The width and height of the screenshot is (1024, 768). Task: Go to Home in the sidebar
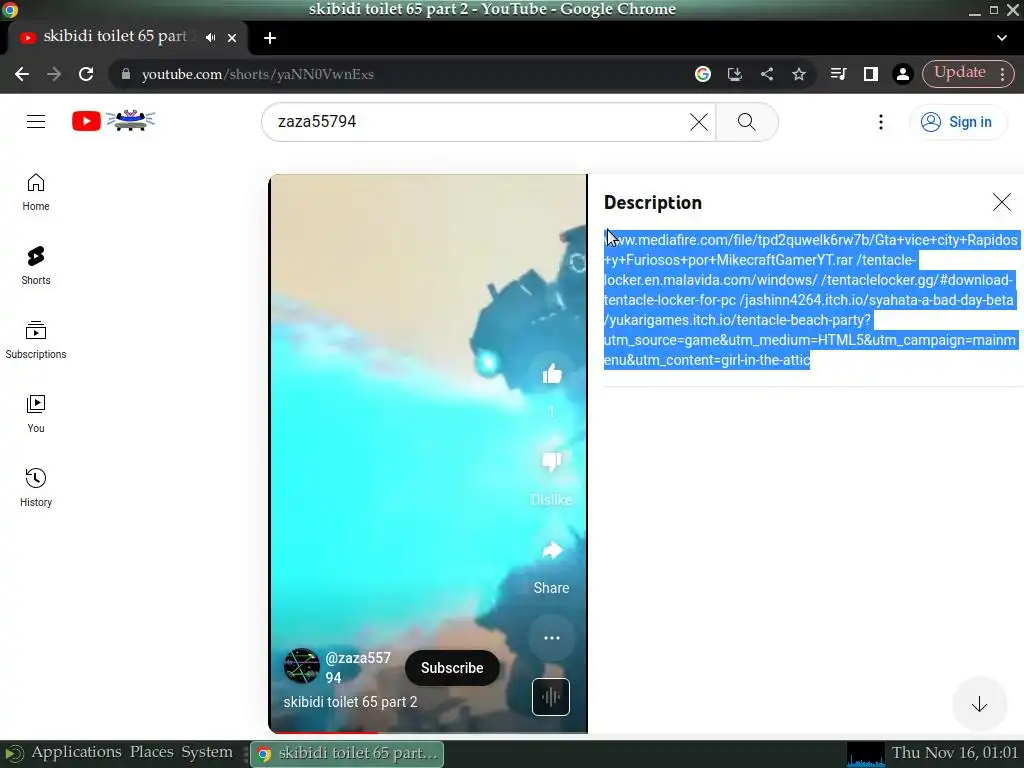coord(36,192)
